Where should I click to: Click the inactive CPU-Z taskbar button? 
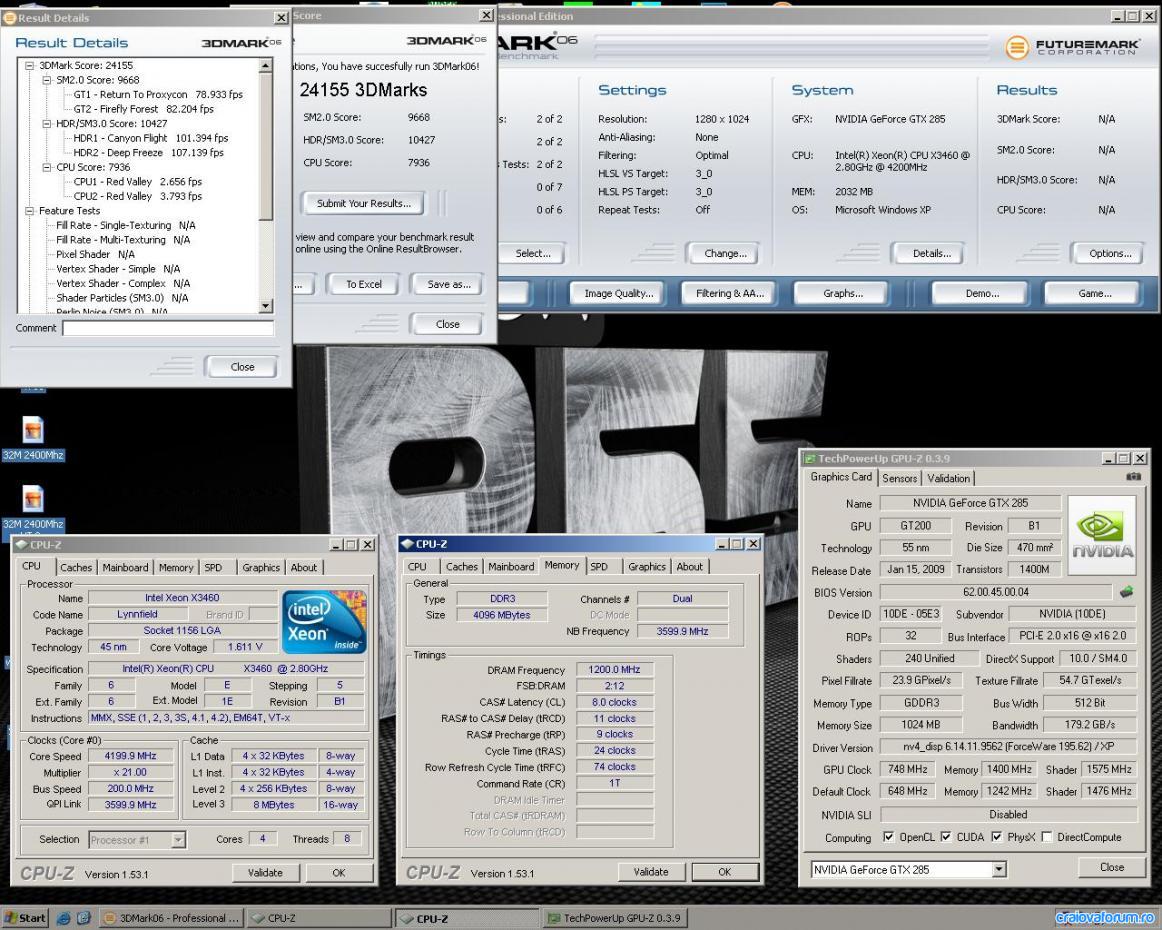319,918
